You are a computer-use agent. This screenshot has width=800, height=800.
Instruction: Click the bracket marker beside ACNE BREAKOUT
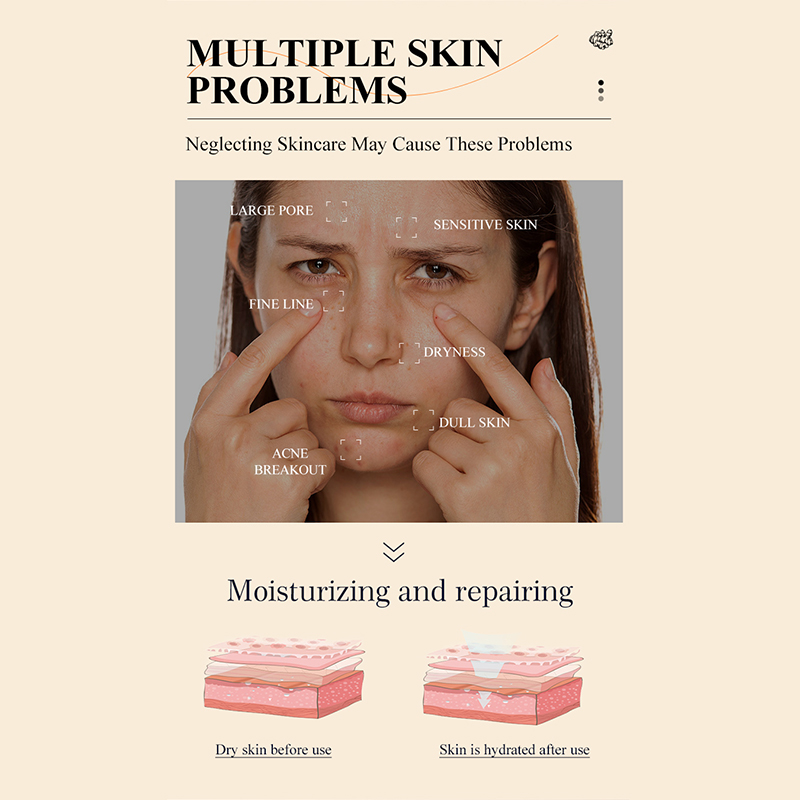(351, 449)
